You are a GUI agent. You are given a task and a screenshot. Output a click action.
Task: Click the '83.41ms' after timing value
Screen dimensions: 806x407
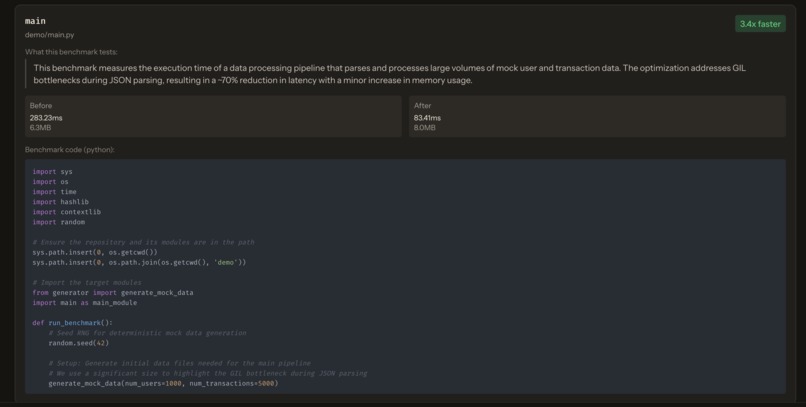(427, 118)
